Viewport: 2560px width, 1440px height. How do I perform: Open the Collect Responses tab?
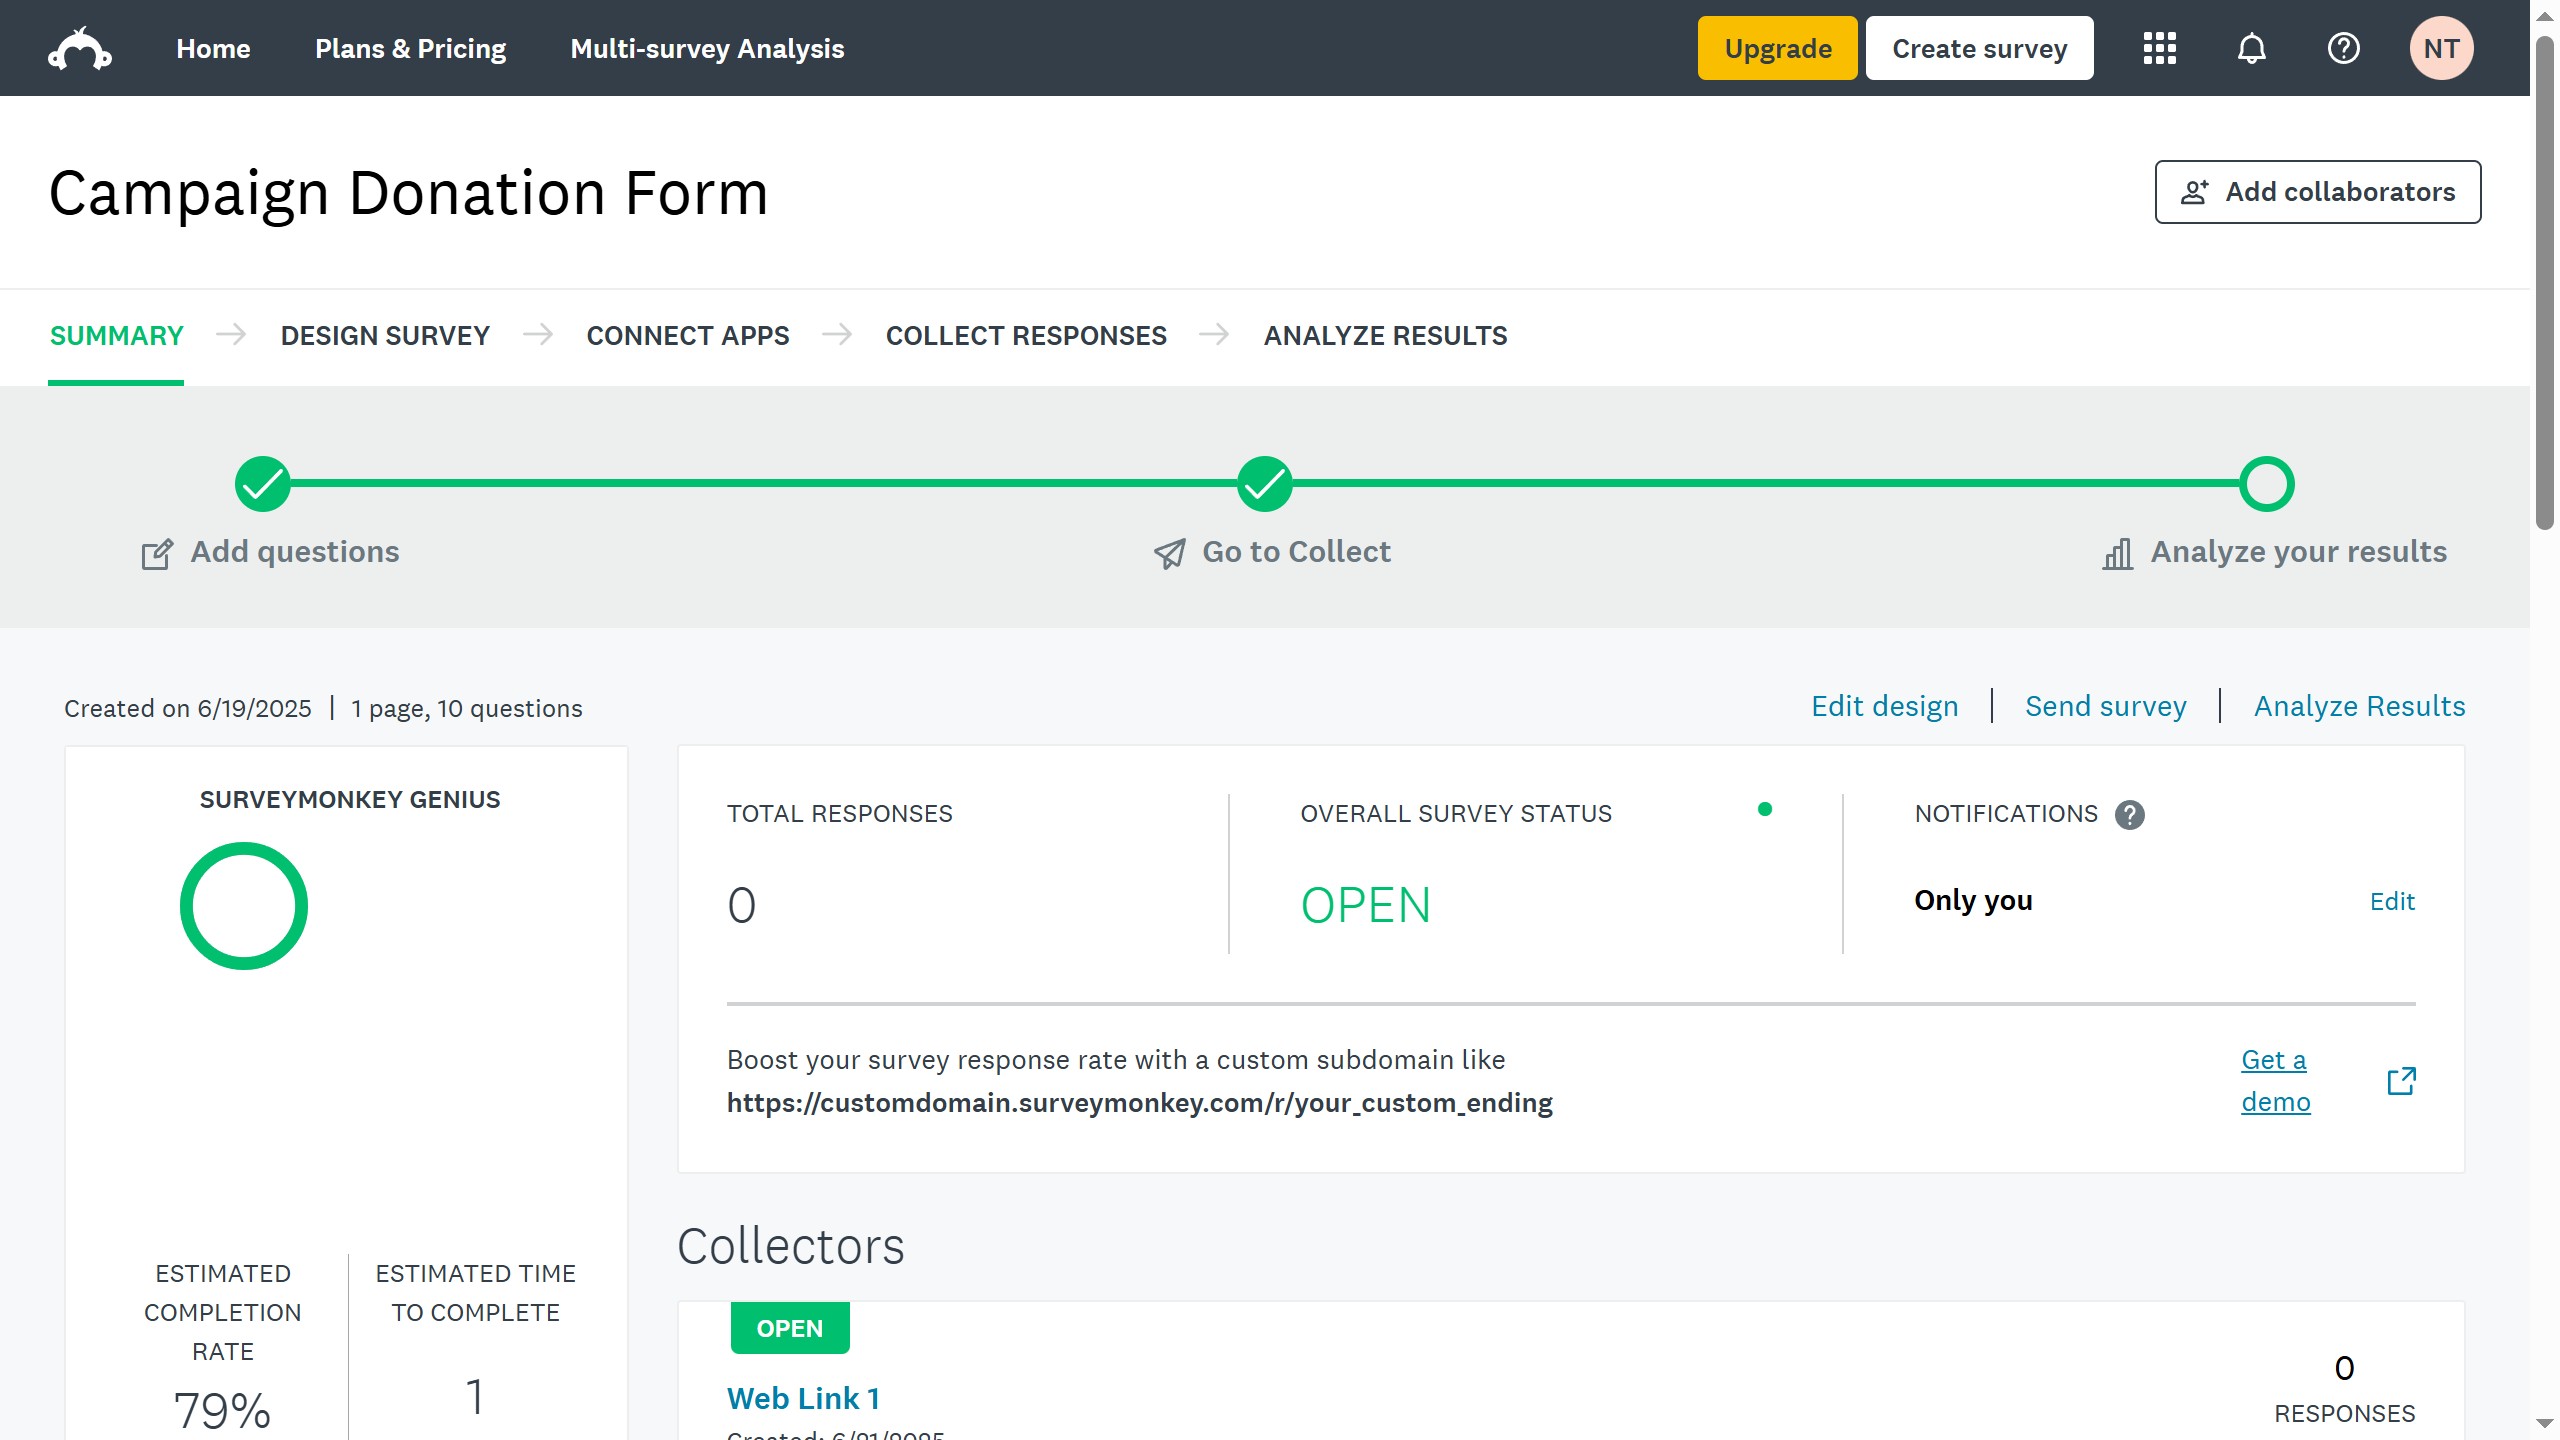pos(1026,336)
